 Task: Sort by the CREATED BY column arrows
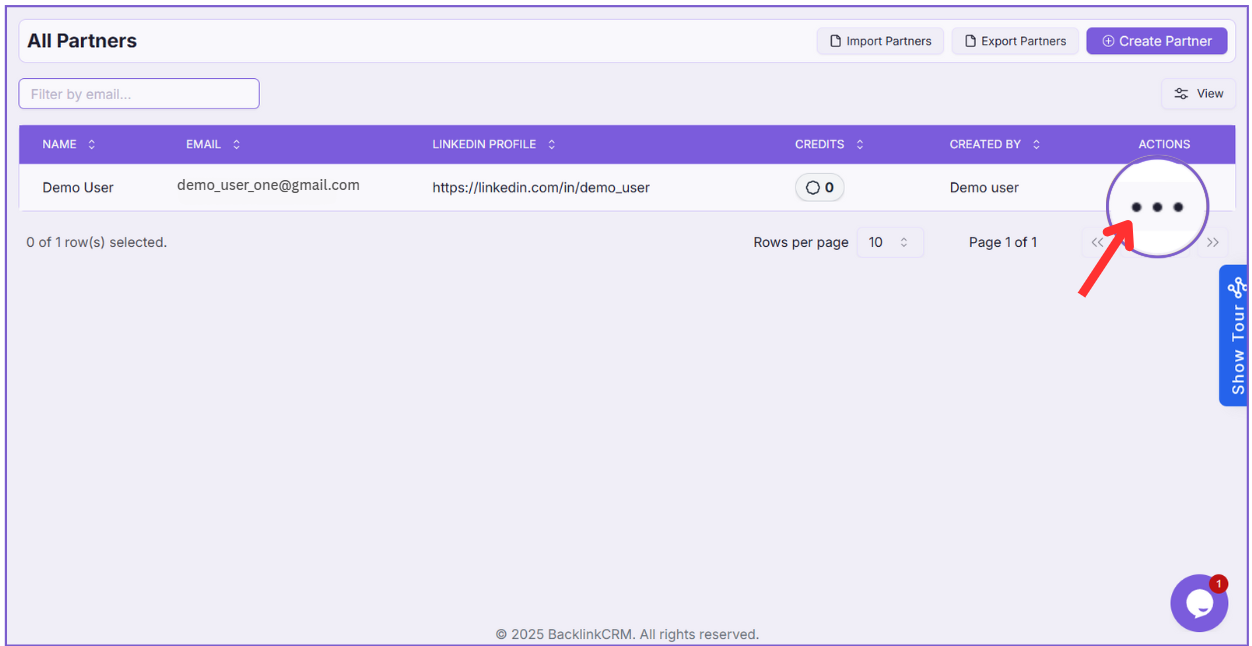click(x=1036, y=145)
